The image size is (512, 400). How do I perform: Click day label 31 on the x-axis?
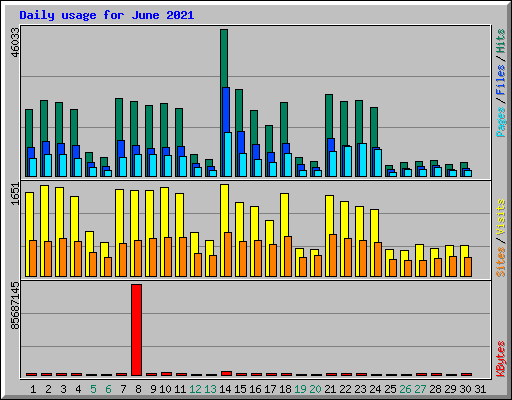tap(480, 389)
